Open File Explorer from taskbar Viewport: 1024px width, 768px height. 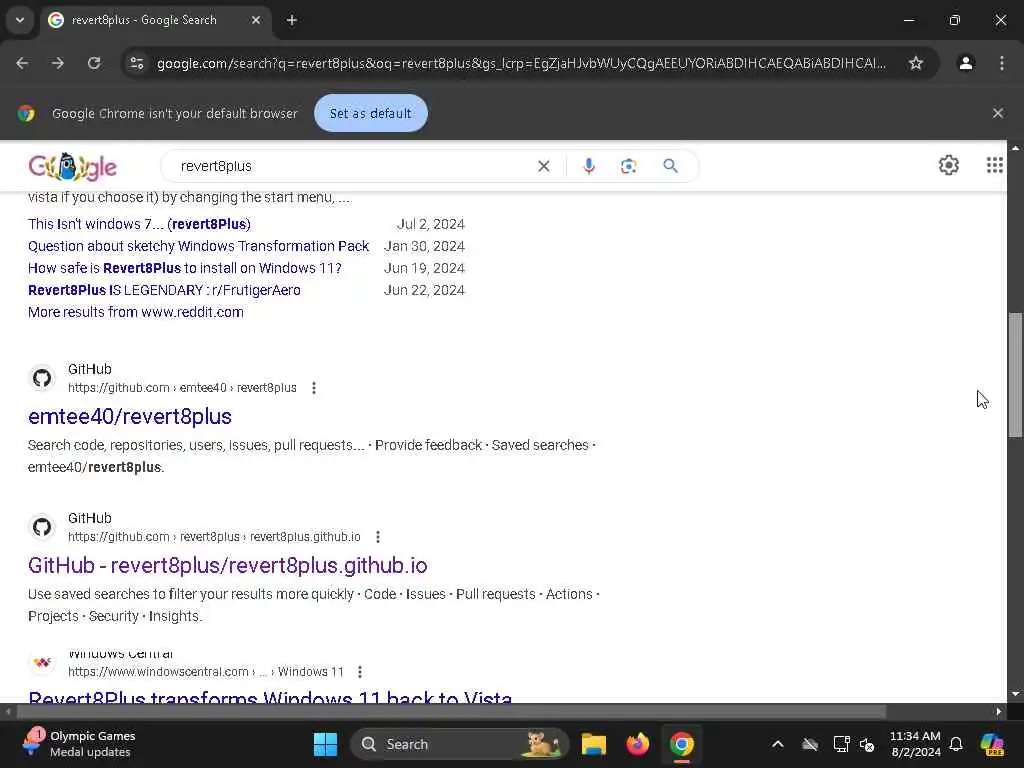594,744
